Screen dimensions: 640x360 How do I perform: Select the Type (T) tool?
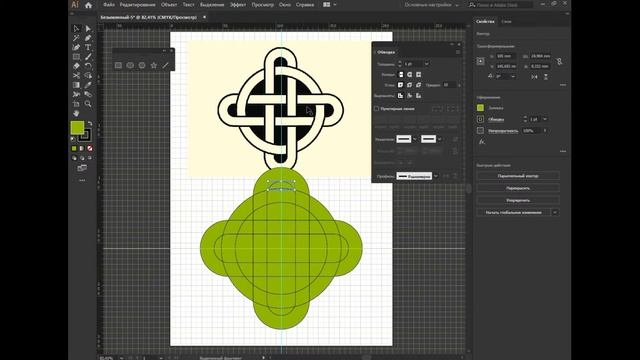pos(88,47)
